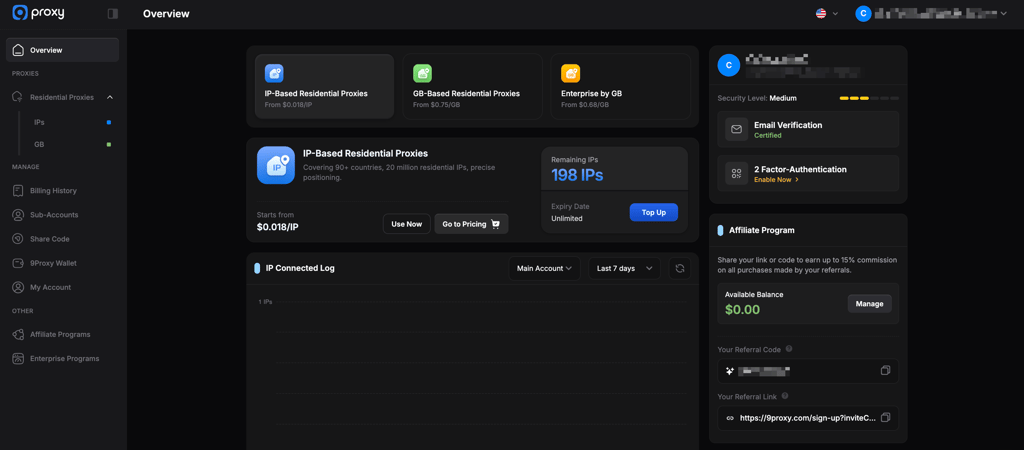Click the 9Proxy Wallet icon
Image resolution: width=1024 pixels, height=450 pixels.
pos(18,263)
